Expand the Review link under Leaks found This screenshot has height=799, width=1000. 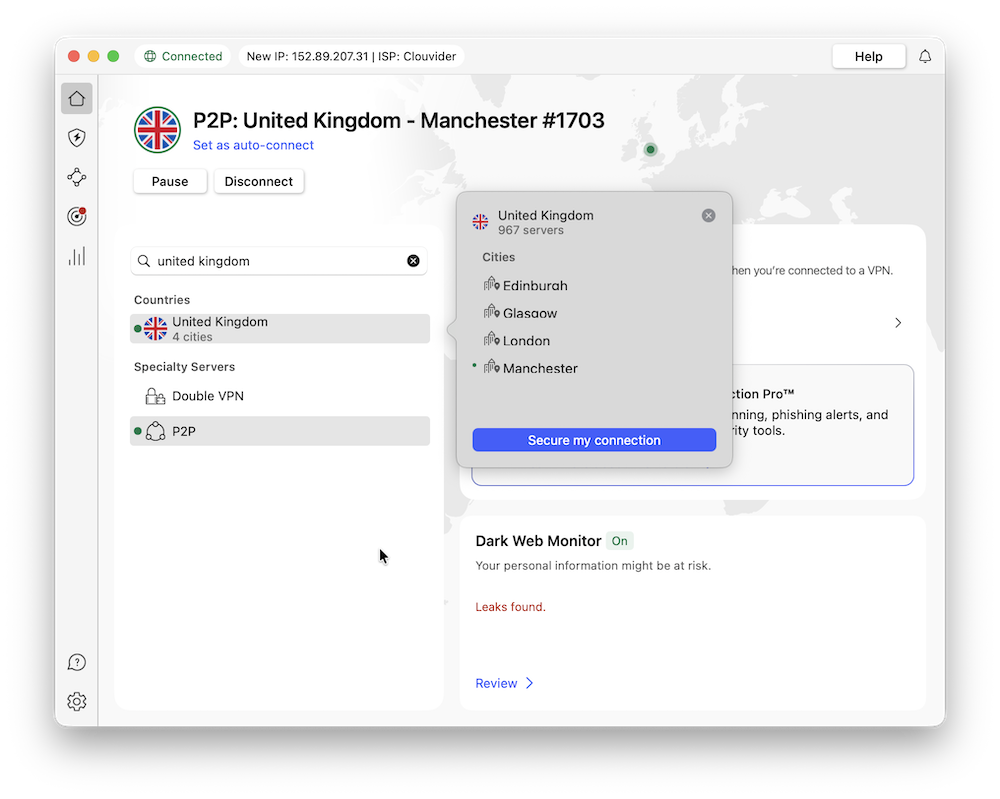pos(504,683)
